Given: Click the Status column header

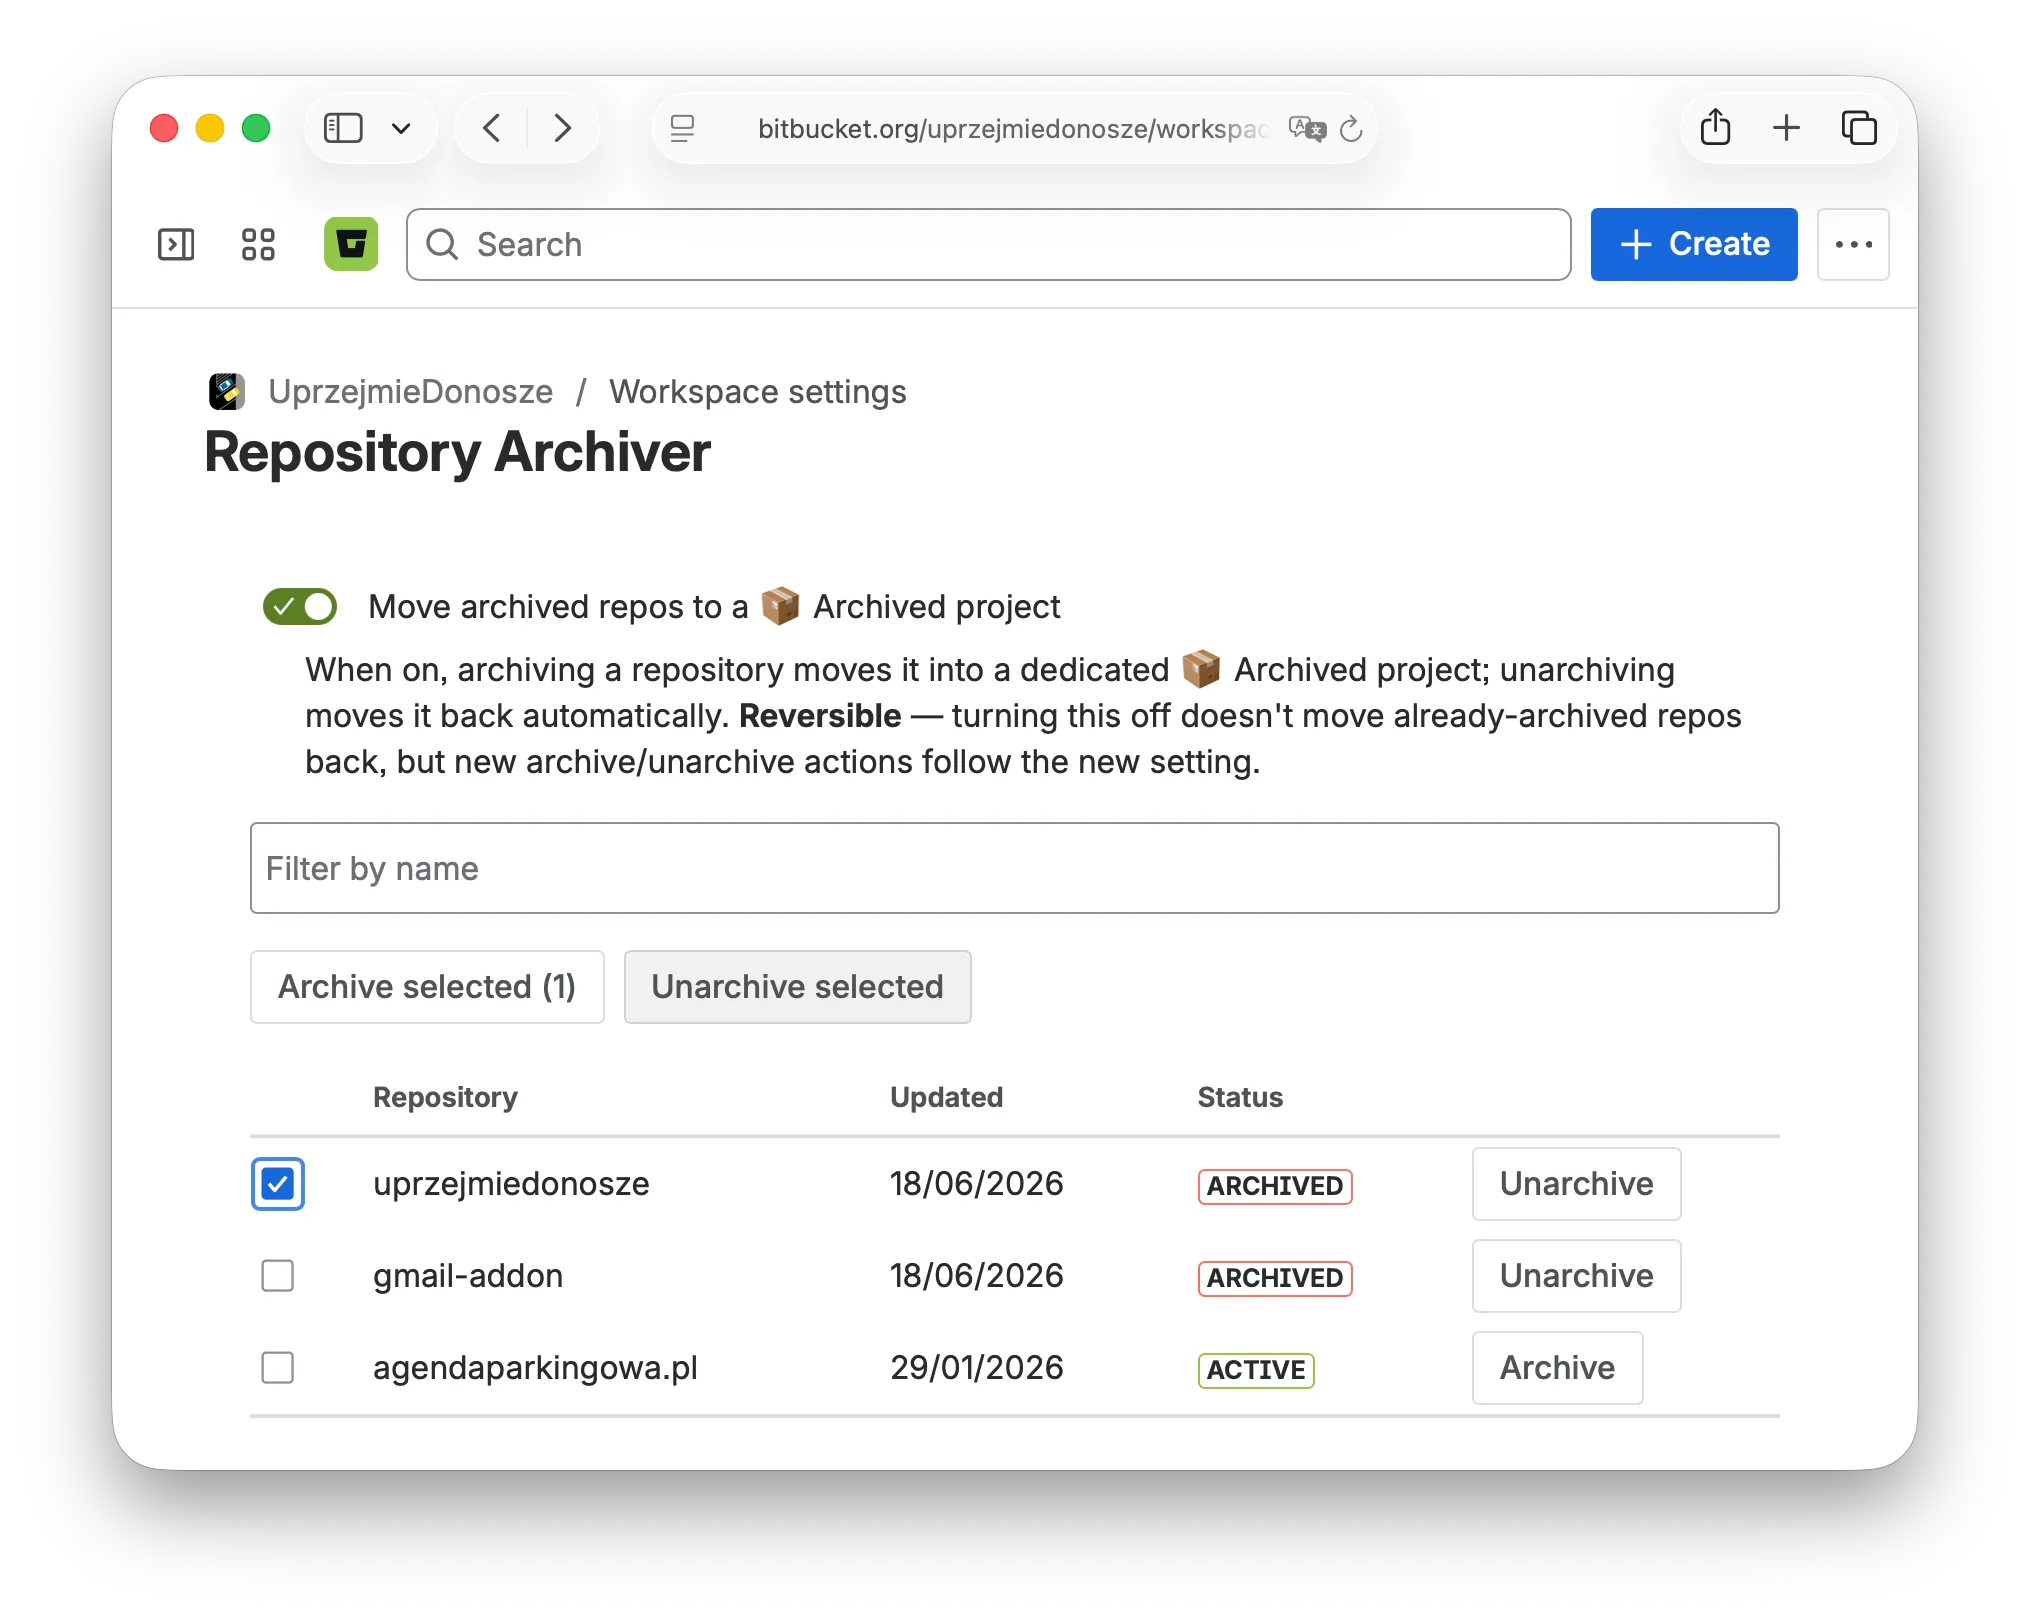Looking at the screenshot, I should tap(1240, 1097).
